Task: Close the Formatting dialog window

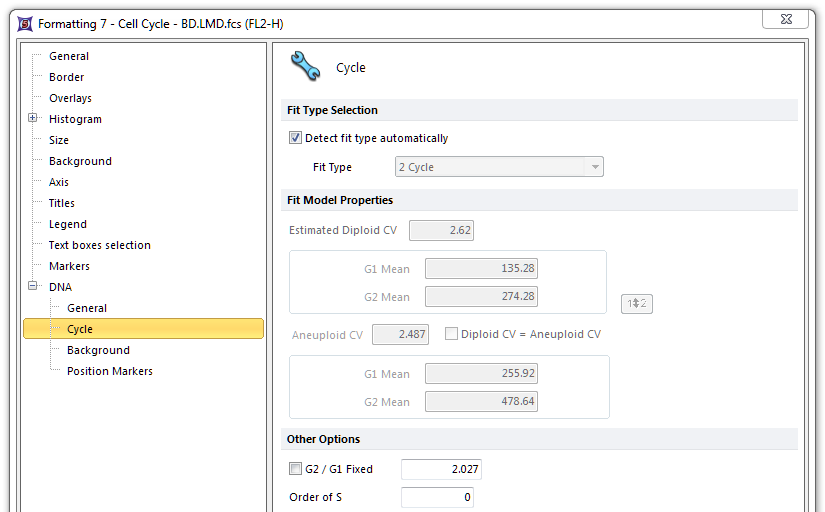Action: pos(785,21)
